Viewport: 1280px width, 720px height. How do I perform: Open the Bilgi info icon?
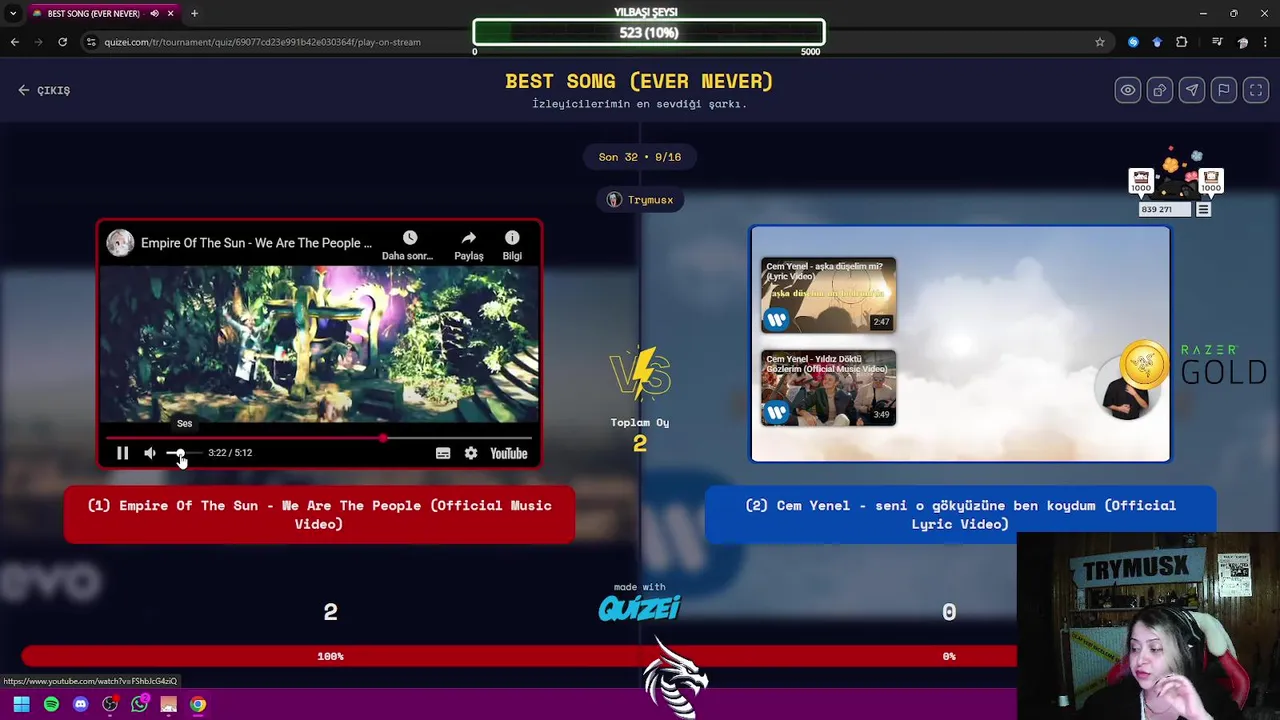coord(512,238)
